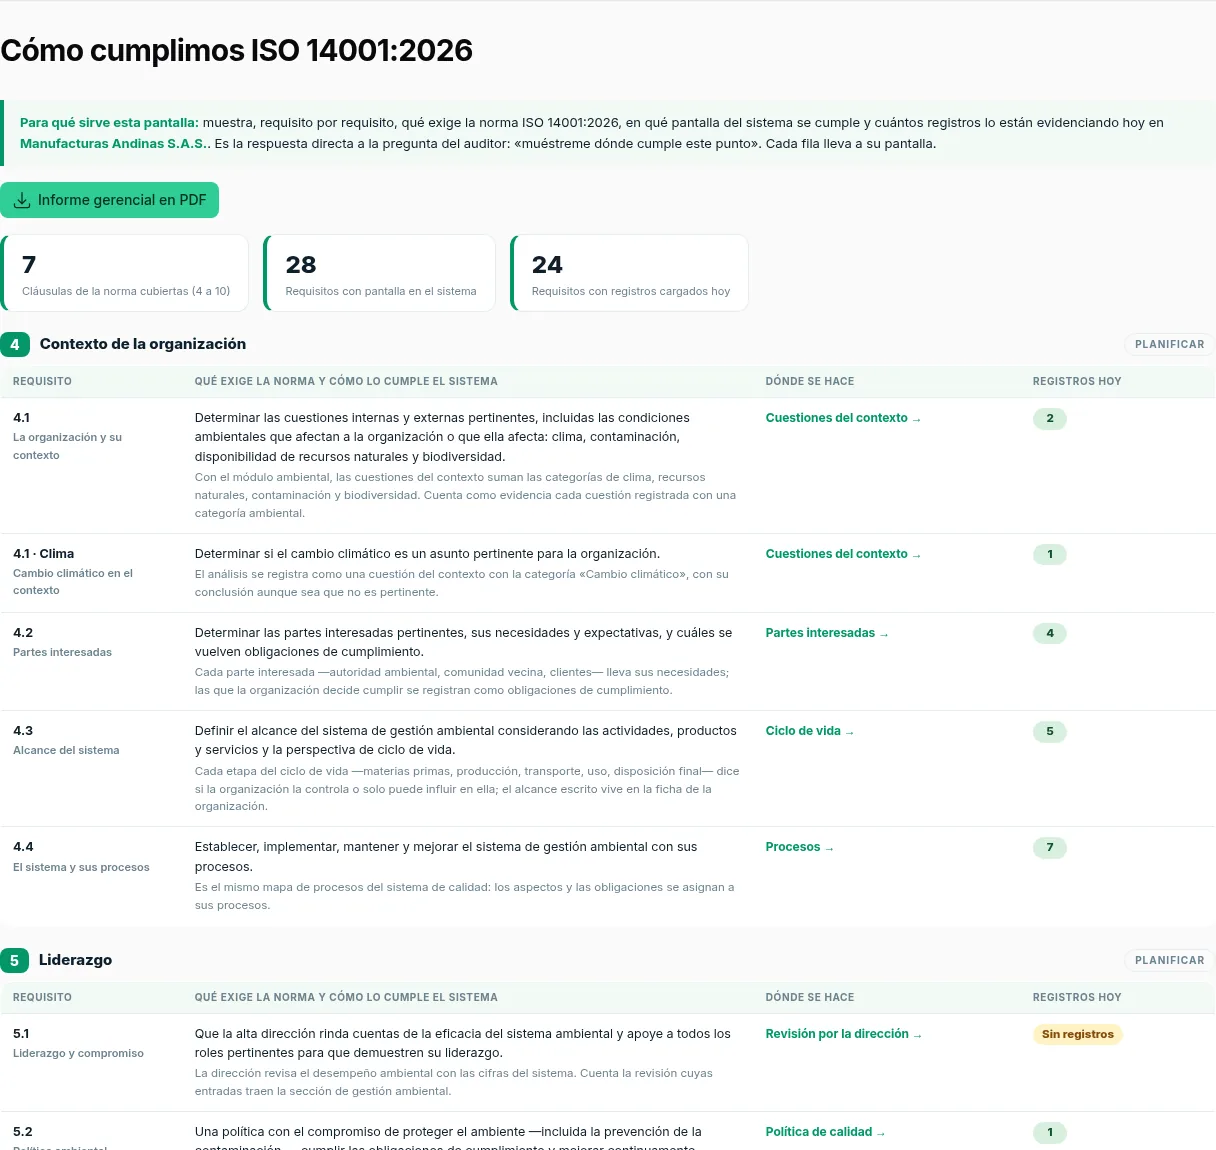Select the card '7 Cláusulas de la norma cubiertas'
This screenshot has width=1216, height=1150.
[x=125, y=273]
